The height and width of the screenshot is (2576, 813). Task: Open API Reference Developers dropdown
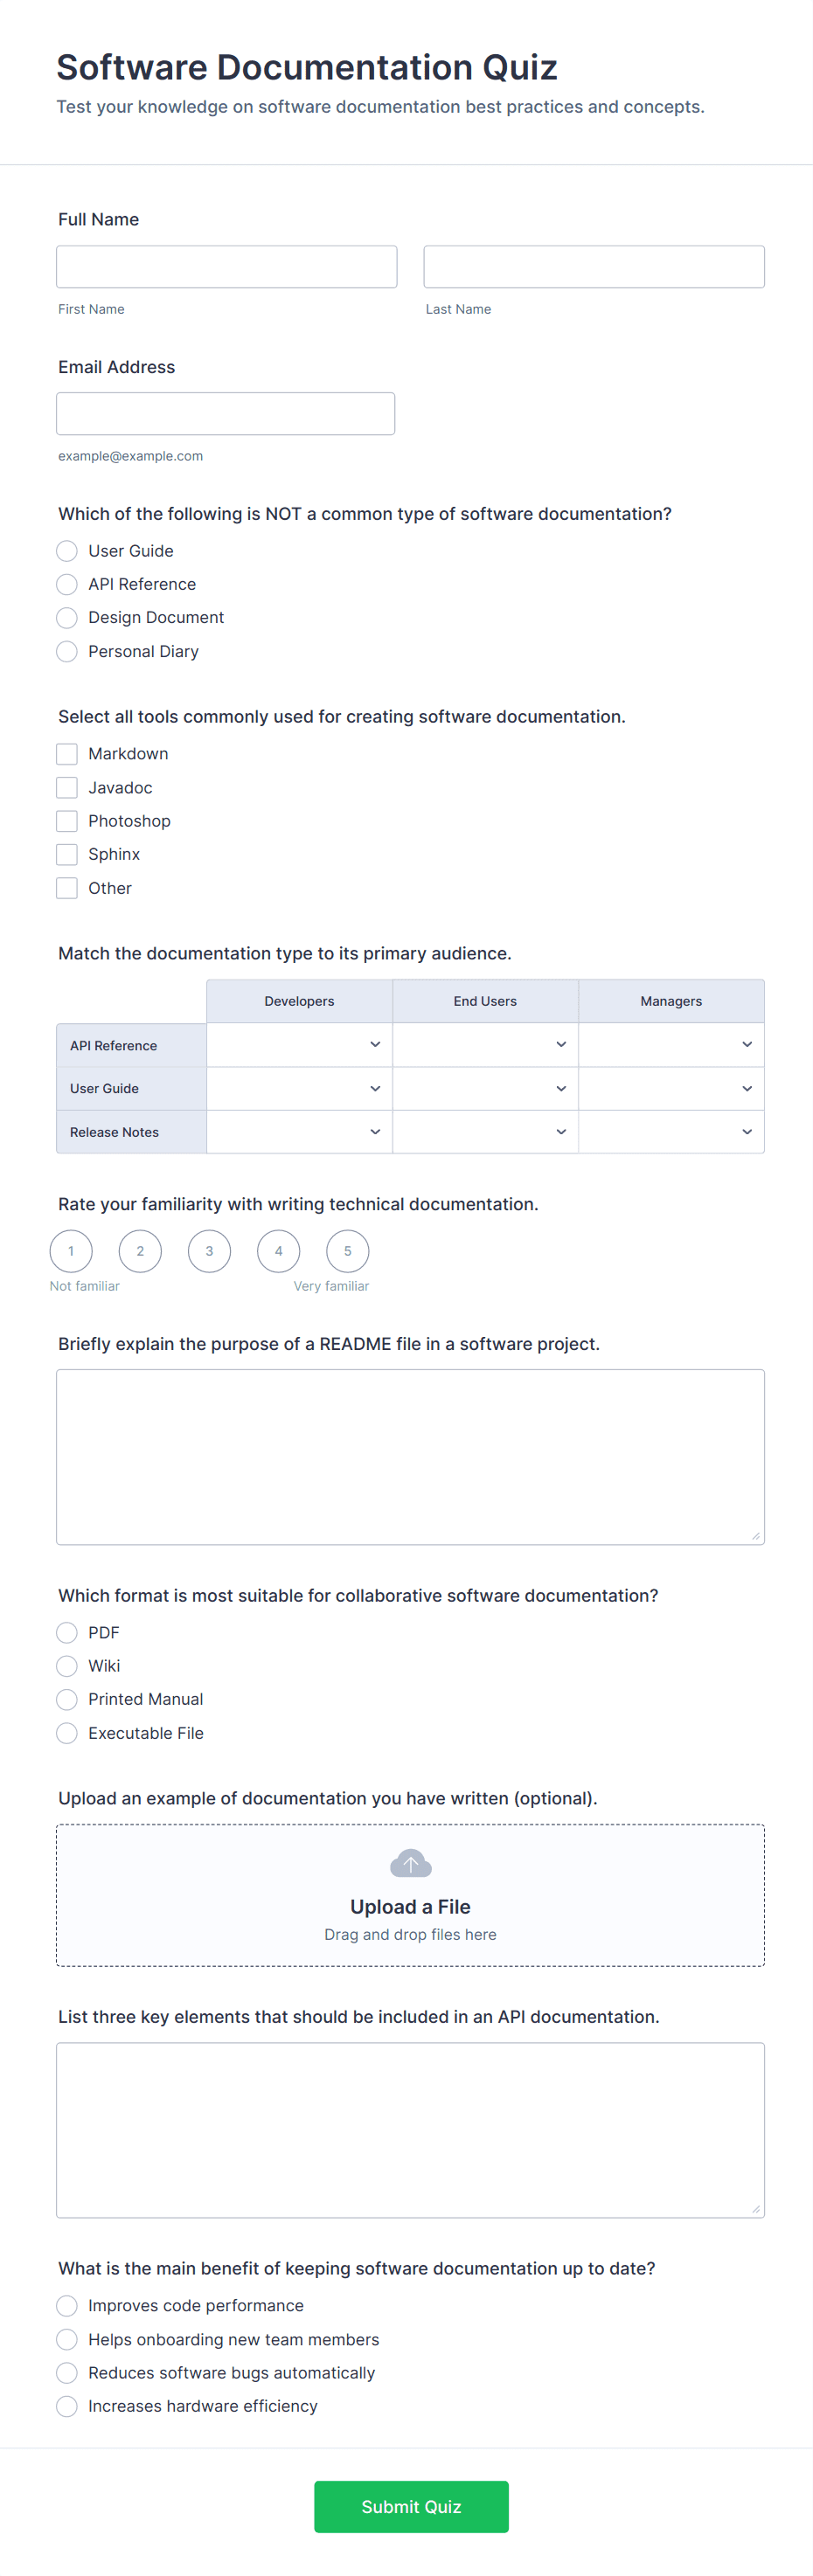299,1045
